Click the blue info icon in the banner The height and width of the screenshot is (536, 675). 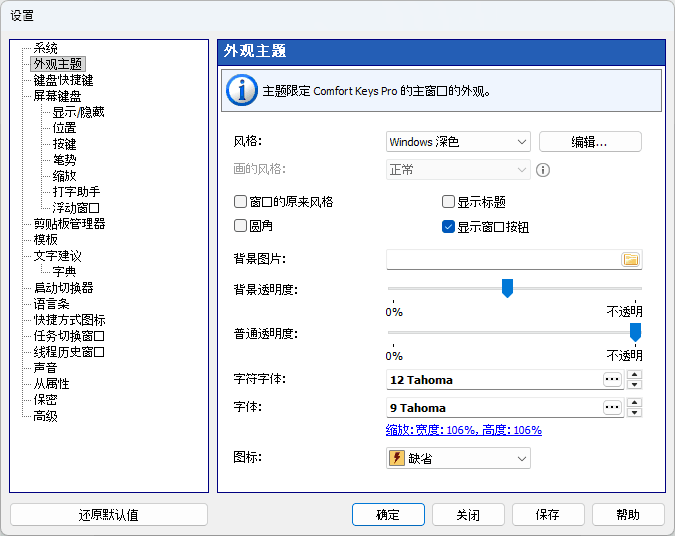(242, 90)
